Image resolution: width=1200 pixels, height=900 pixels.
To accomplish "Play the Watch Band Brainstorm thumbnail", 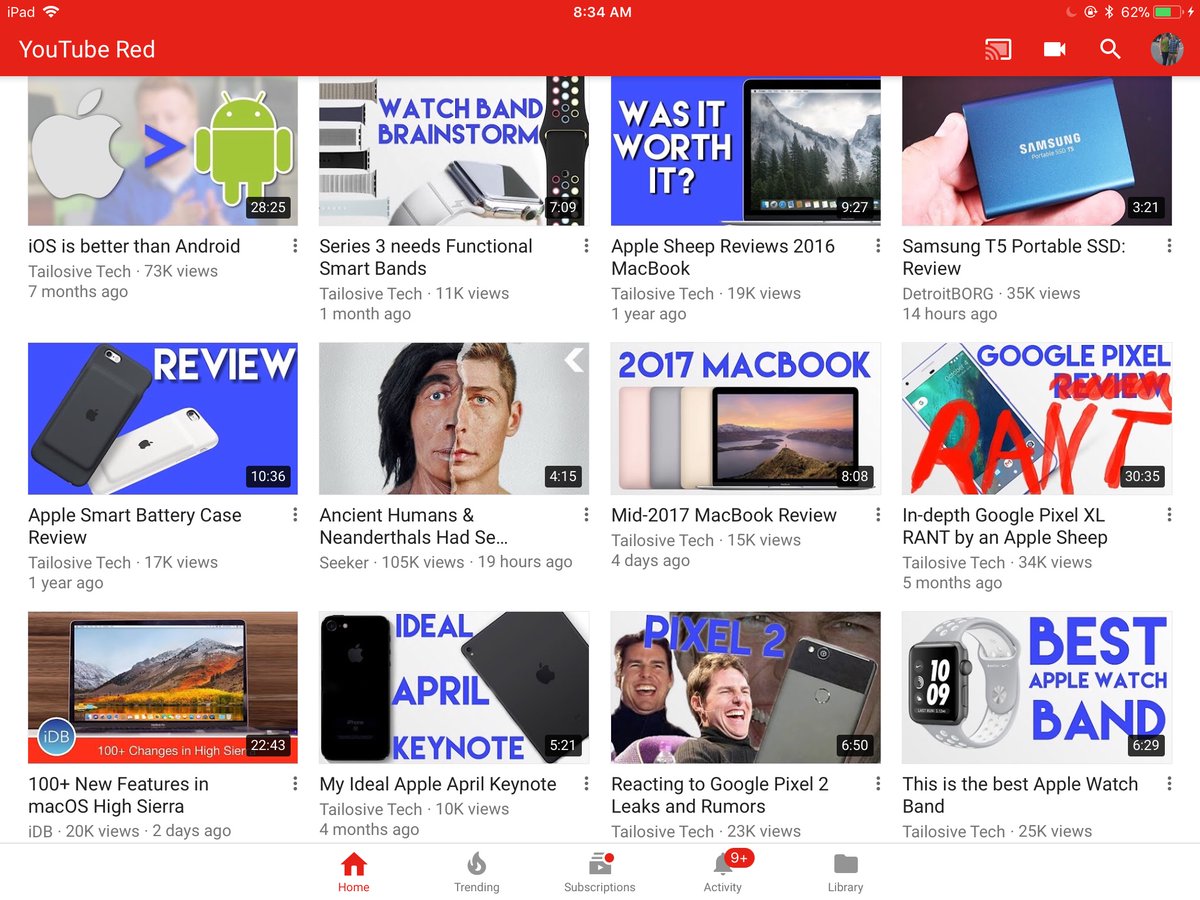I will (454, 151).
